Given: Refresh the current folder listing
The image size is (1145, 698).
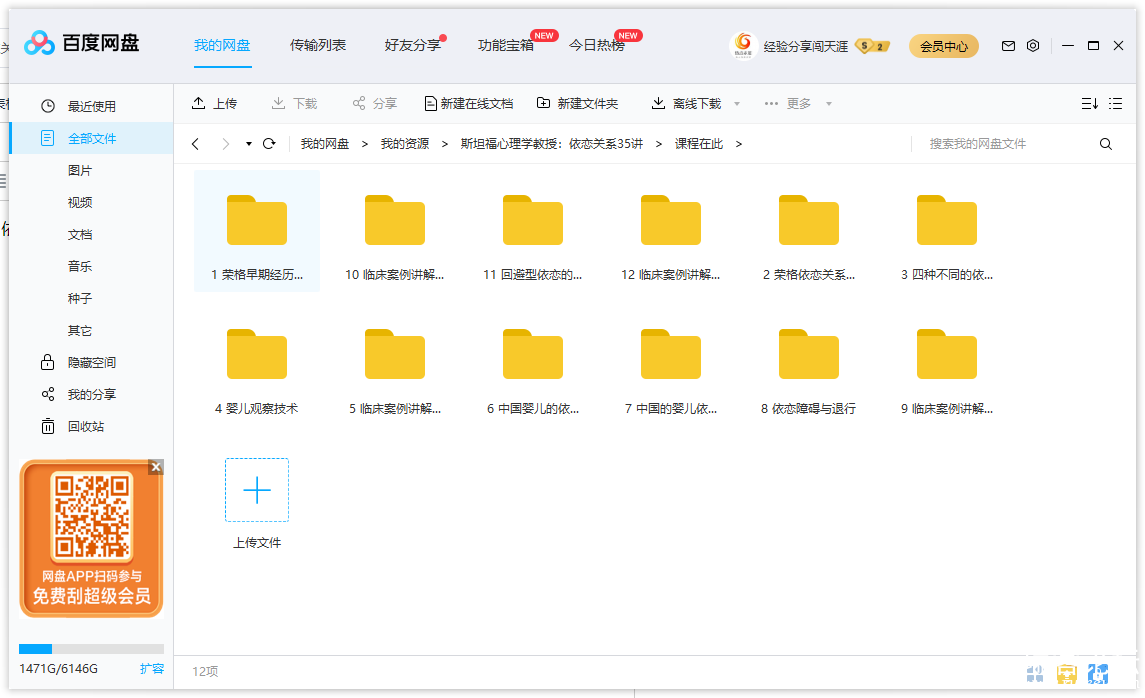Looking at the screenshot, I should [x=269, y=144].
